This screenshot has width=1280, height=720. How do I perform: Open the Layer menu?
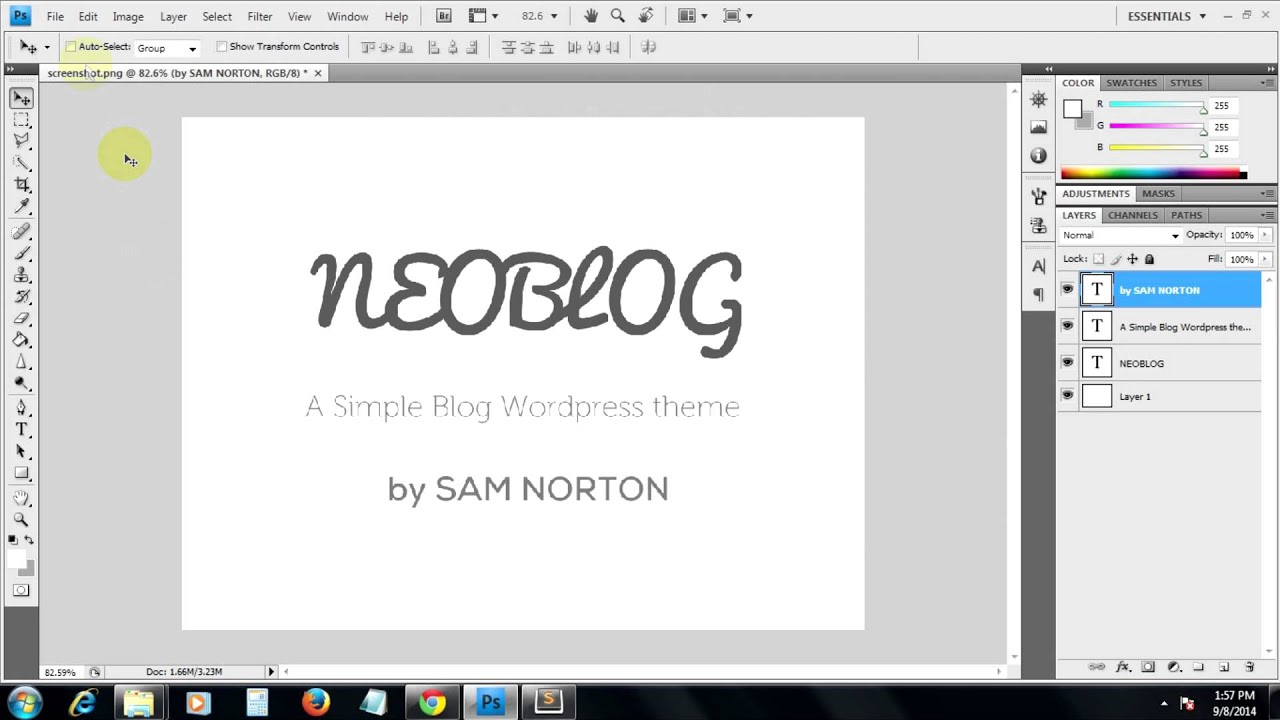point(173,16)
